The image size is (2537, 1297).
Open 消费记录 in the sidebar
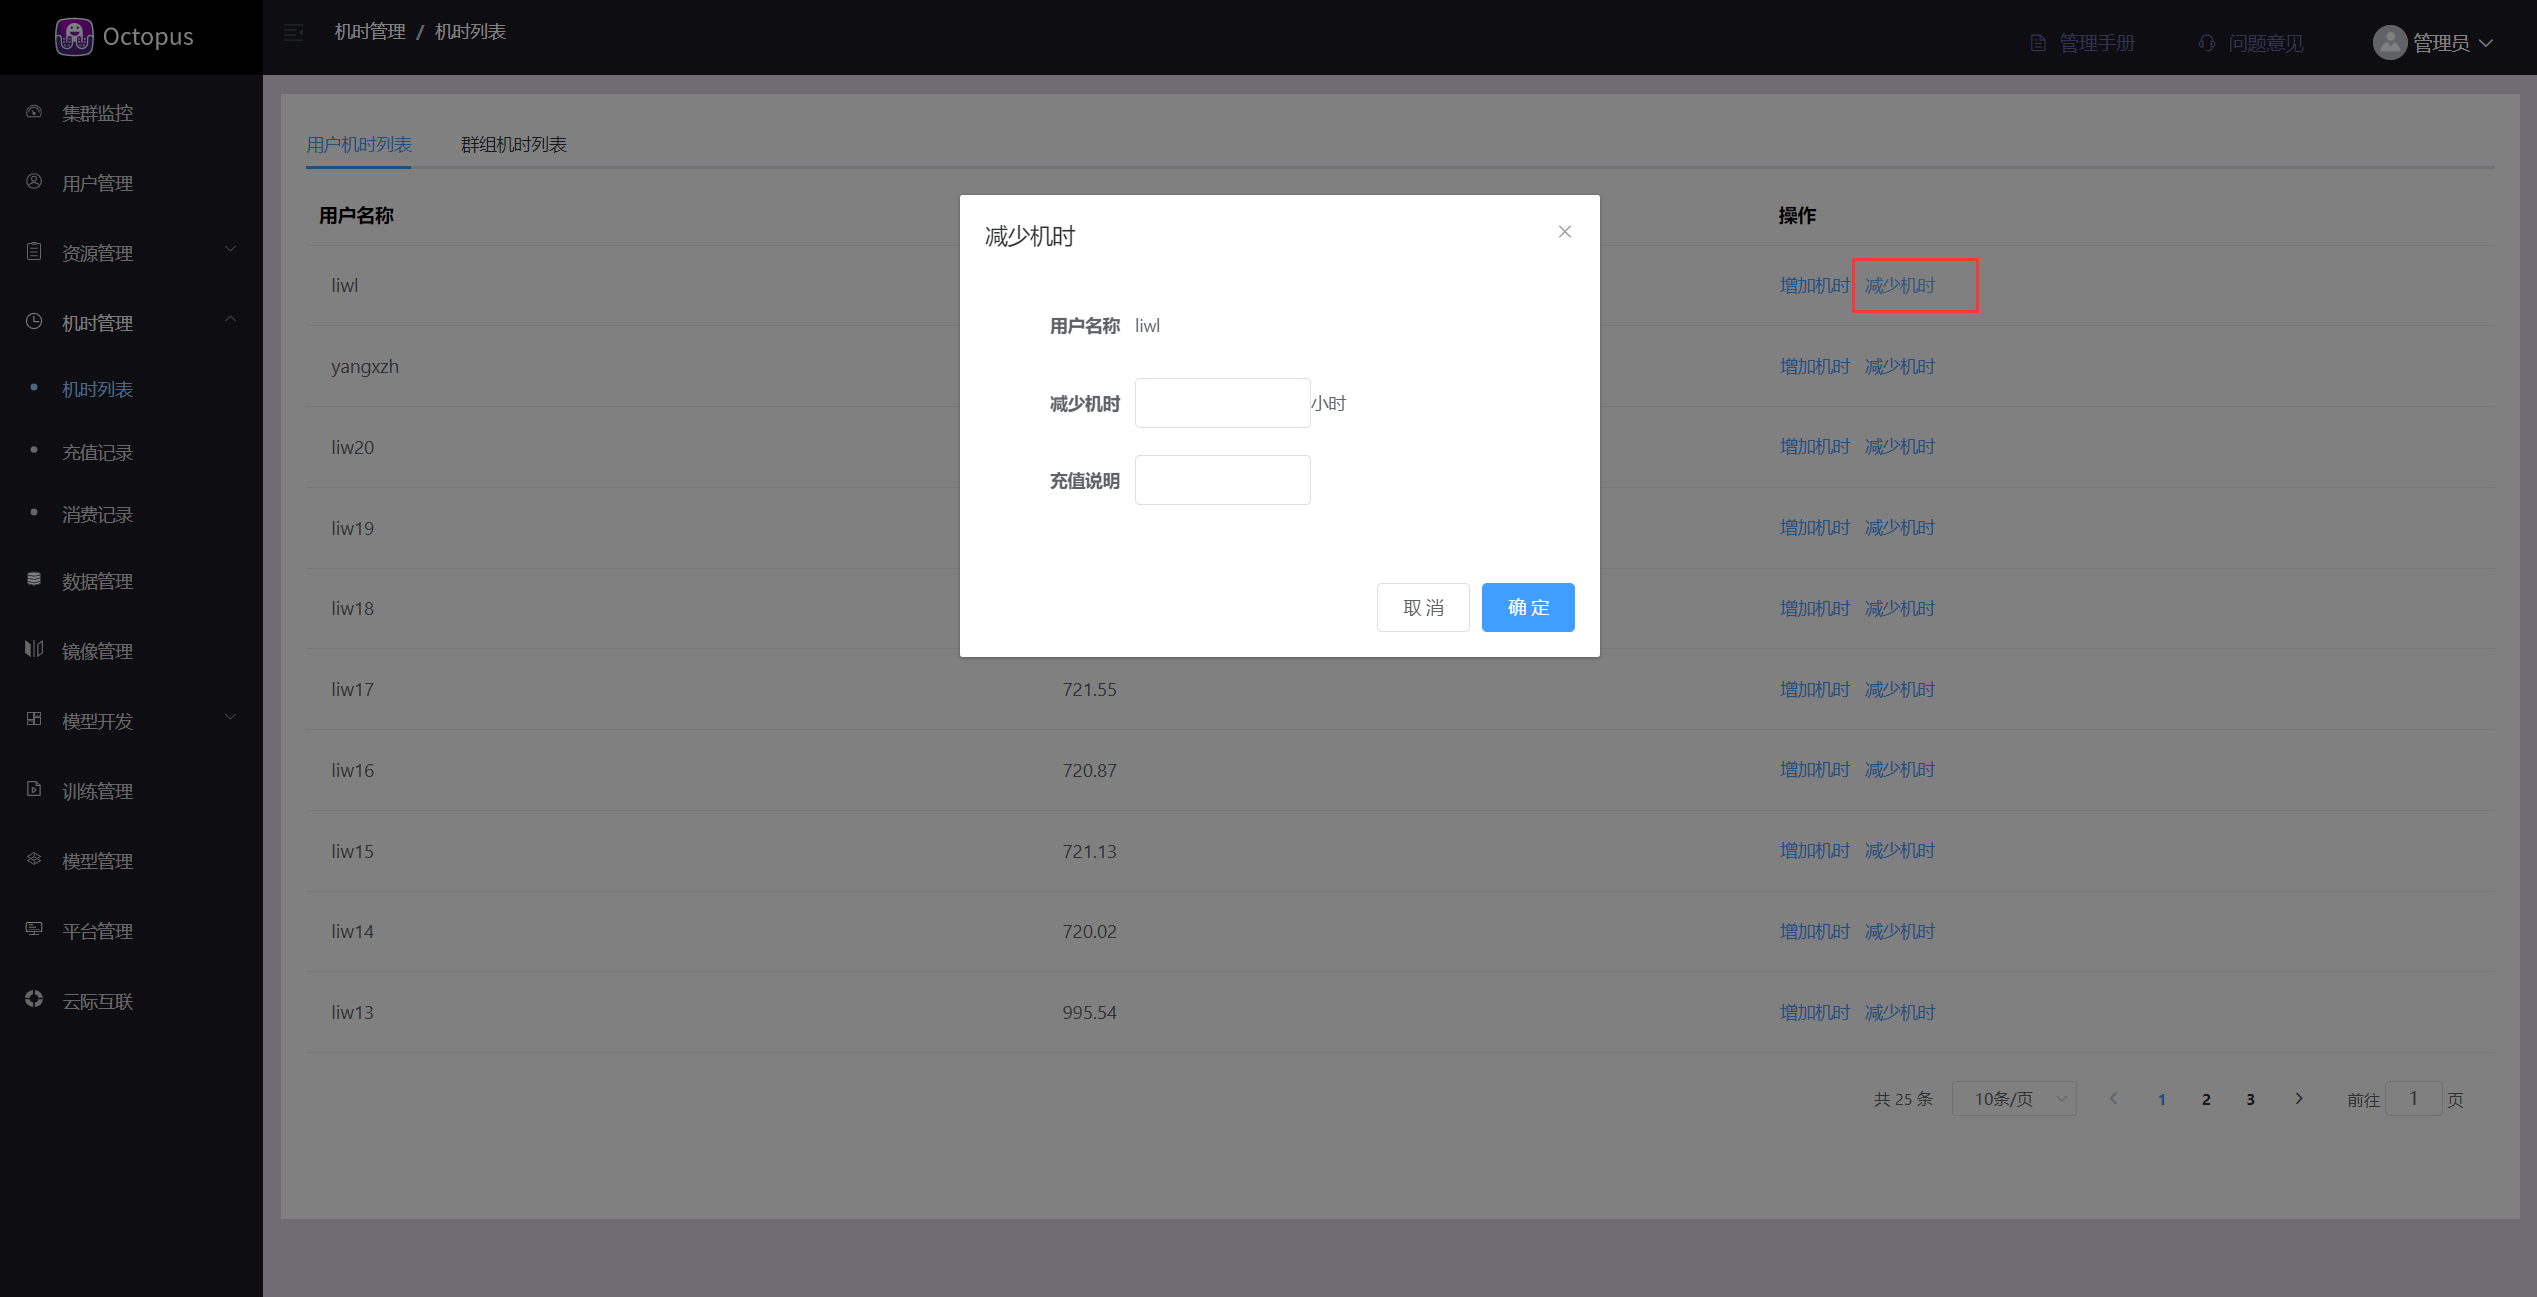(97, 514)
